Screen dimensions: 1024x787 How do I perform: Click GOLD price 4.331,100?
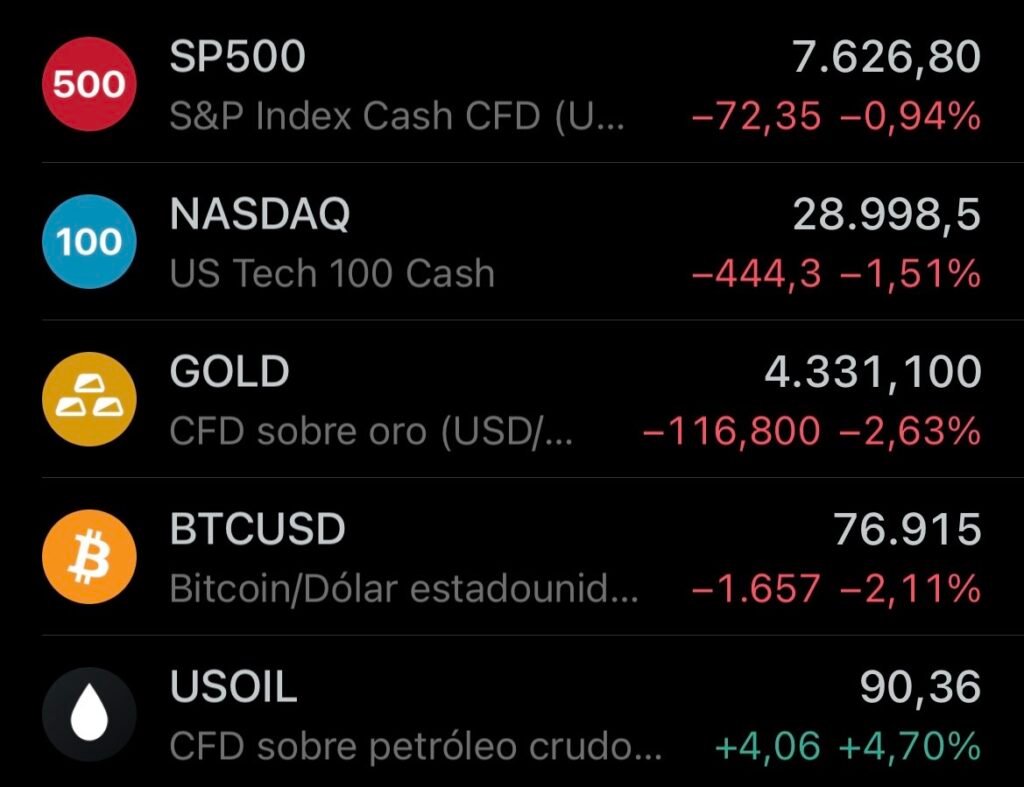872,373
